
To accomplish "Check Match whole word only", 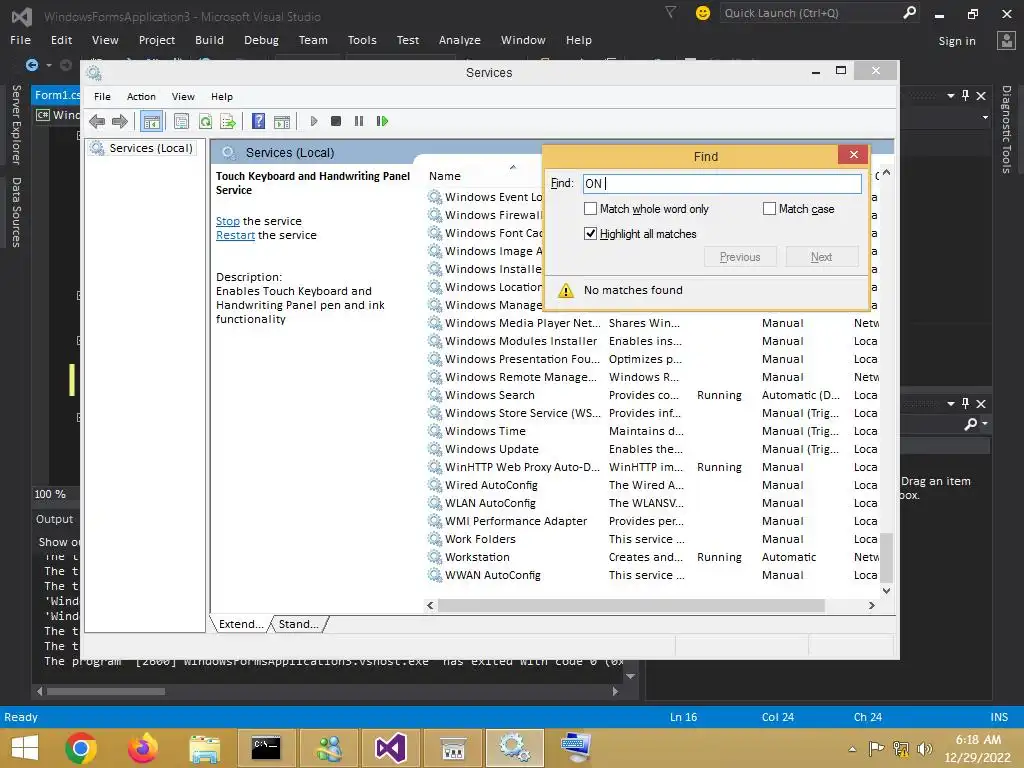I will click(x=590, y=209).
